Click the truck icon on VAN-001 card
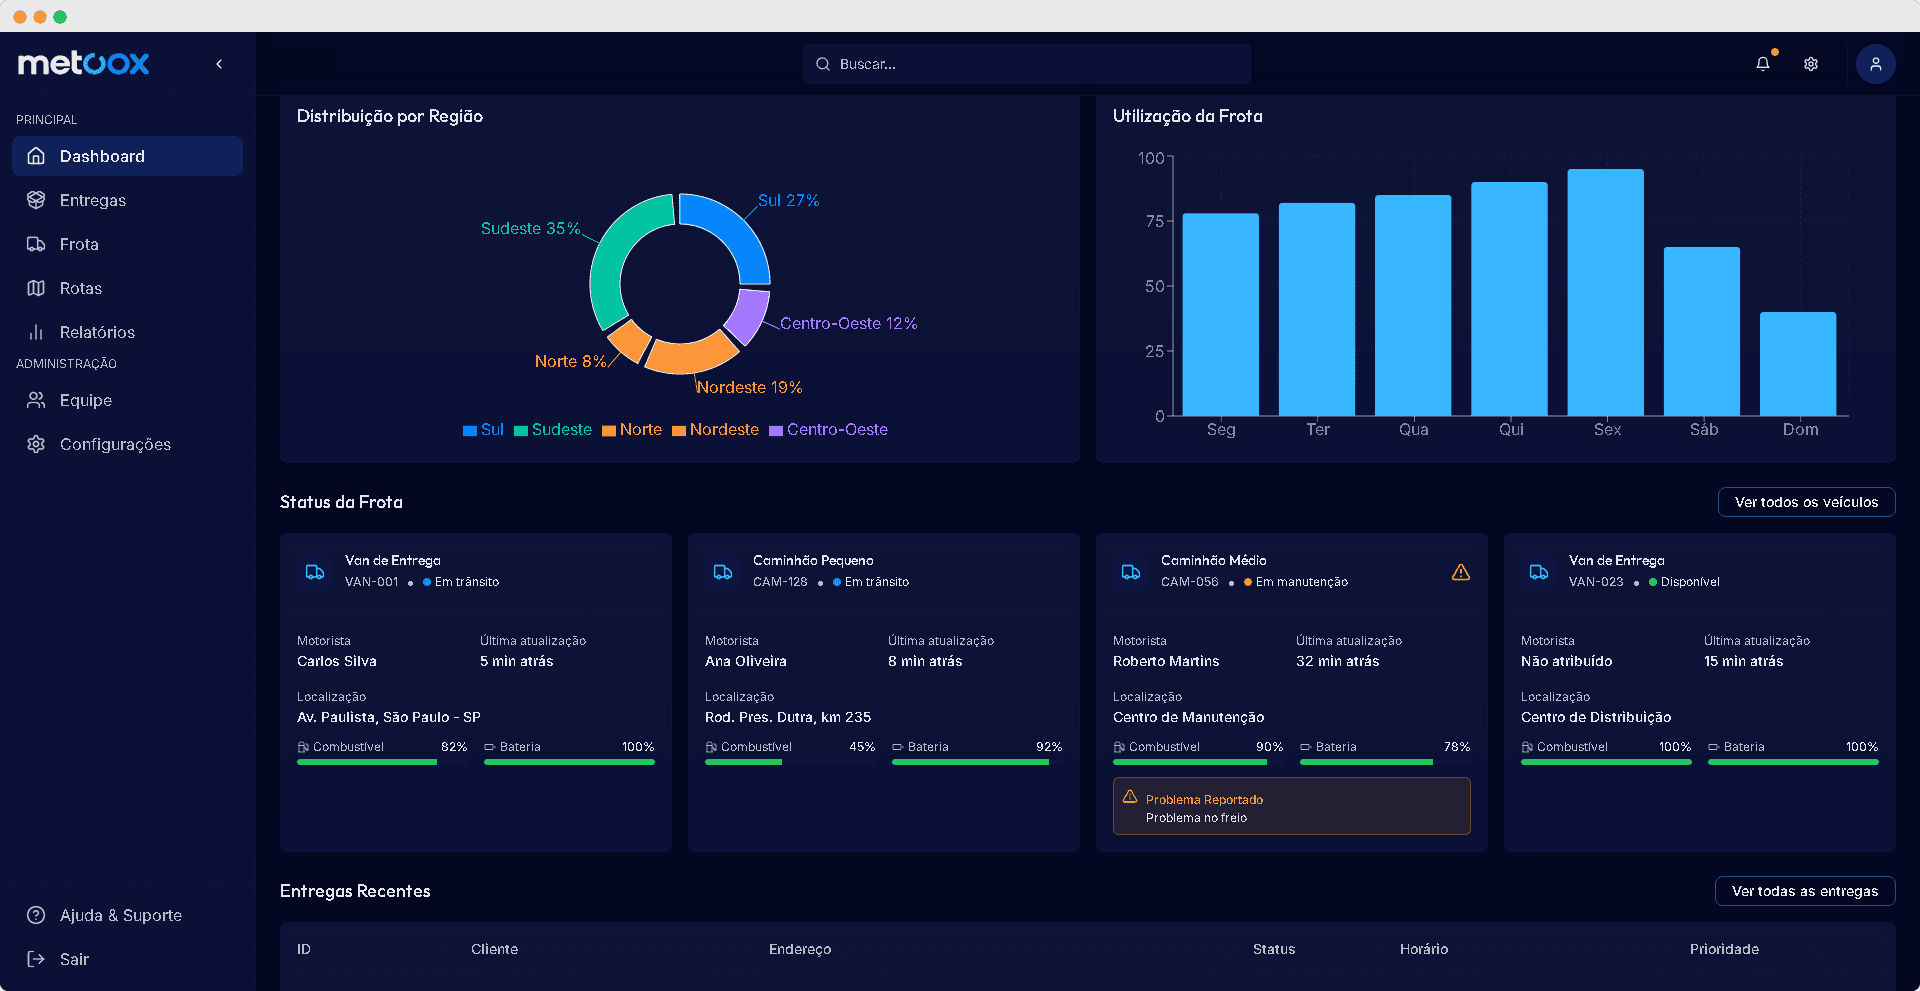 [315, 572]
